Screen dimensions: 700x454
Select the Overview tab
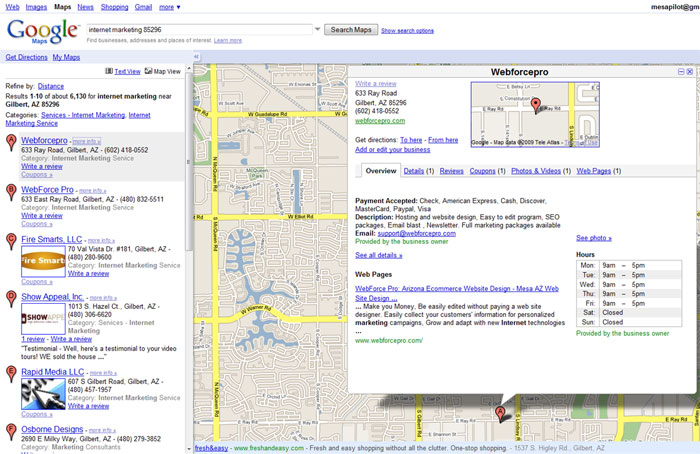pyautogui.click(x=381, y=171)
